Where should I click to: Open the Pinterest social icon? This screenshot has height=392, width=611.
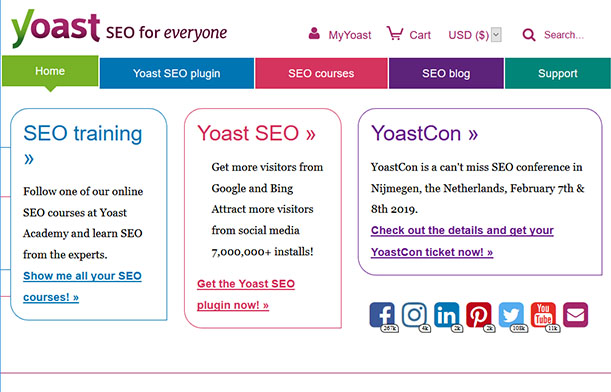point(479,314)
